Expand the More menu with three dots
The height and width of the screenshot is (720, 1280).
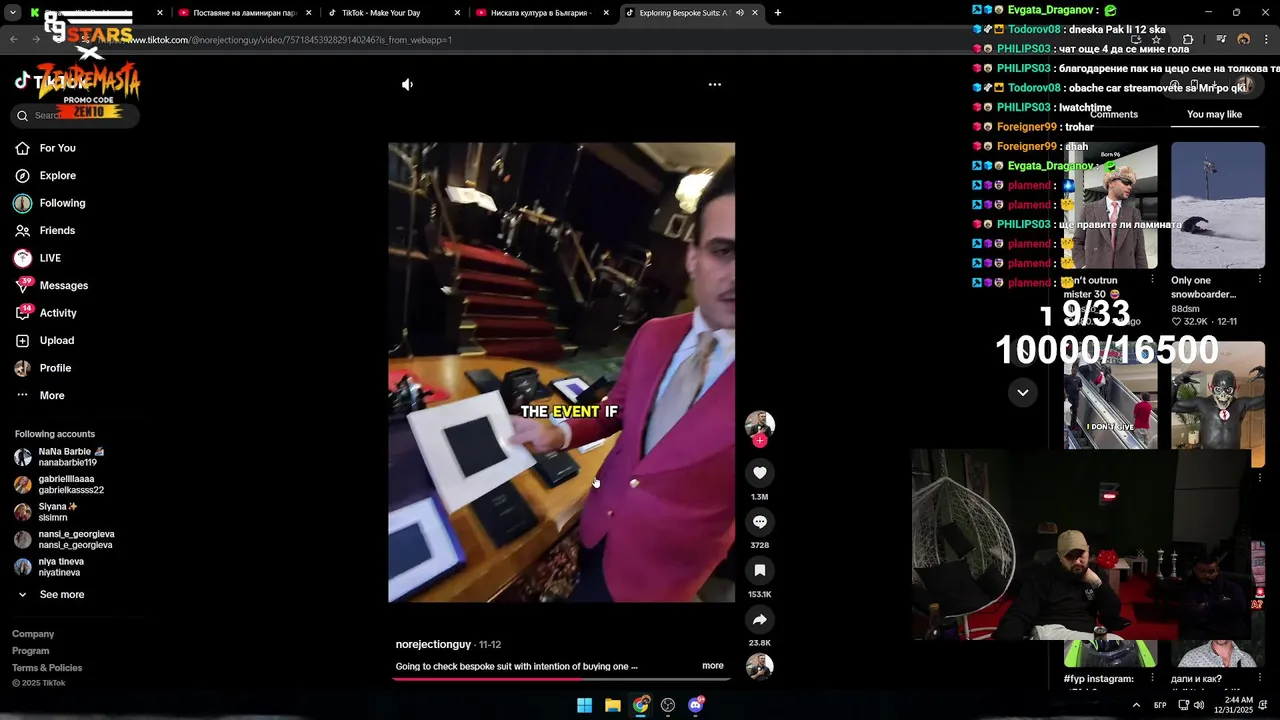tap(40, 395)
